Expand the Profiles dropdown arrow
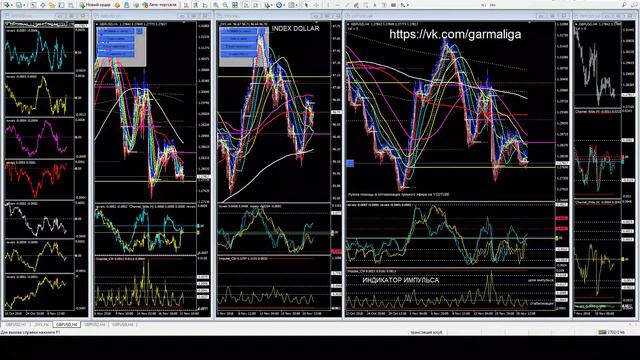Viewport: 640px width, 360px height. (x=24, y=5)
